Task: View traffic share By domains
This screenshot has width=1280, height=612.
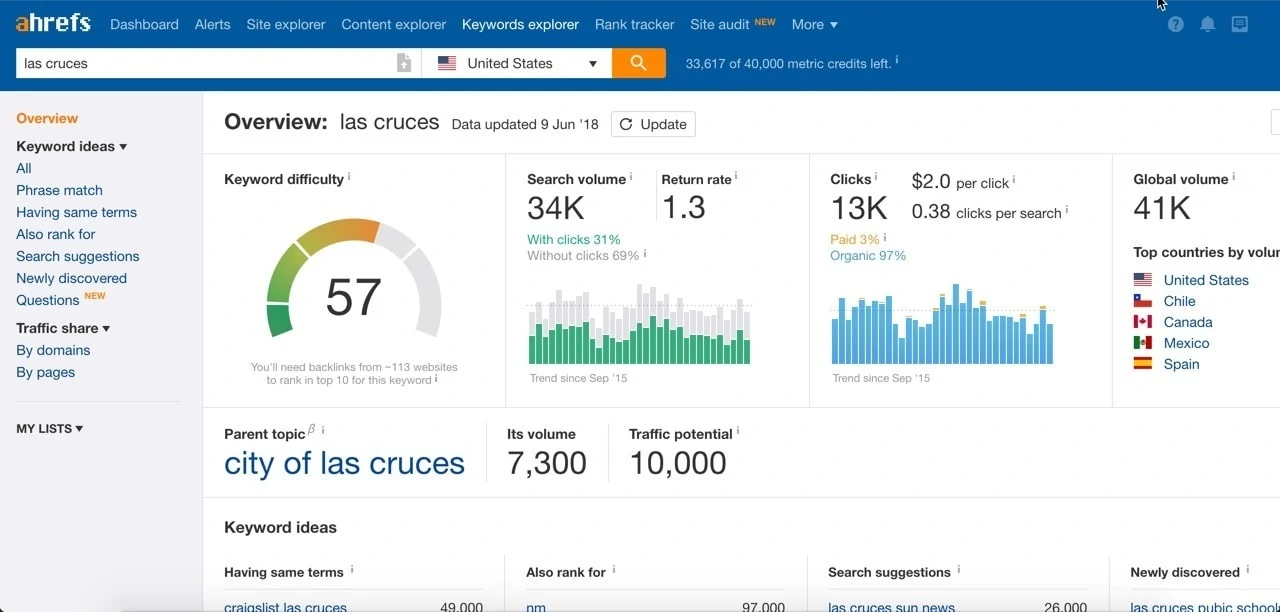Action: point(53,350)
